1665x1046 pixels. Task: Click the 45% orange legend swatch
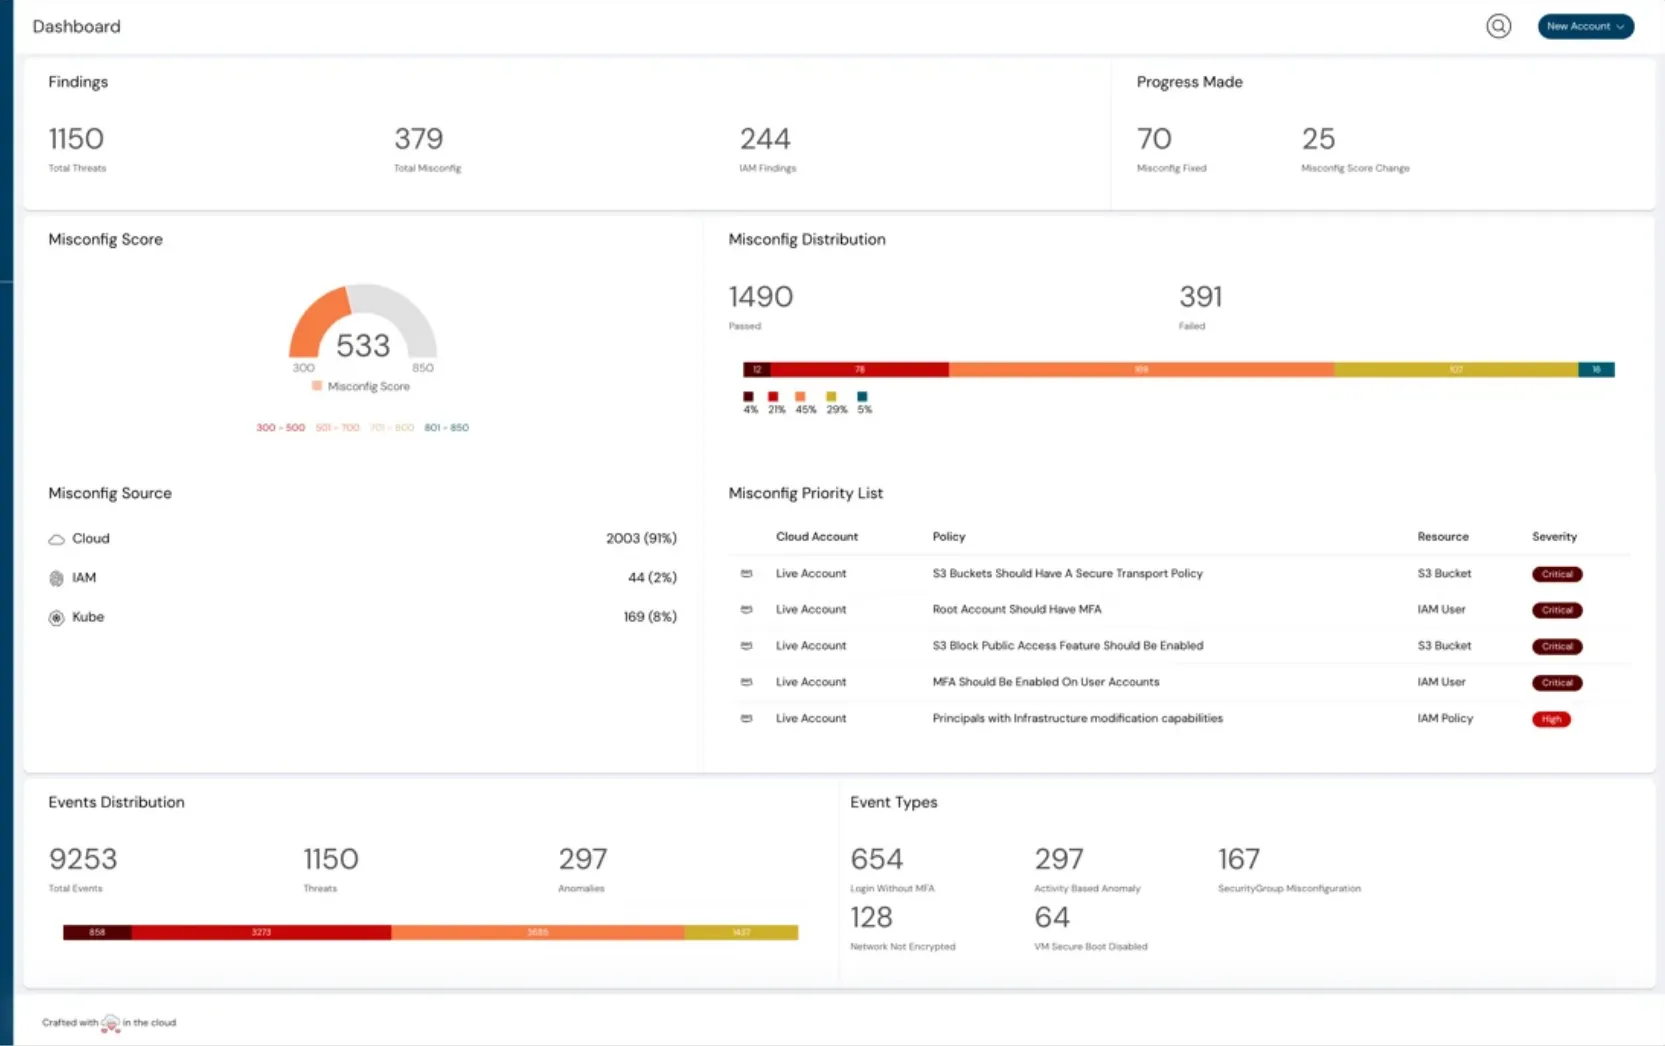click(x=800, y=397)
